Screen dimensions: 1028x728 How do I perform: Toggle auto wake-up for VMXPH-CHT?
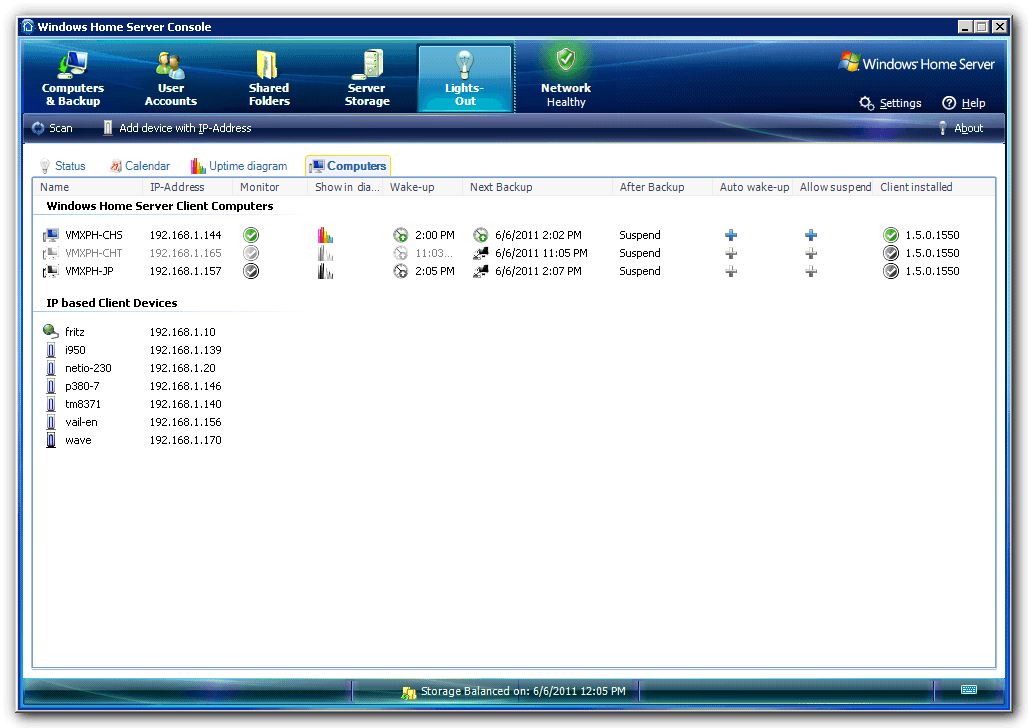tap(731, 253)
